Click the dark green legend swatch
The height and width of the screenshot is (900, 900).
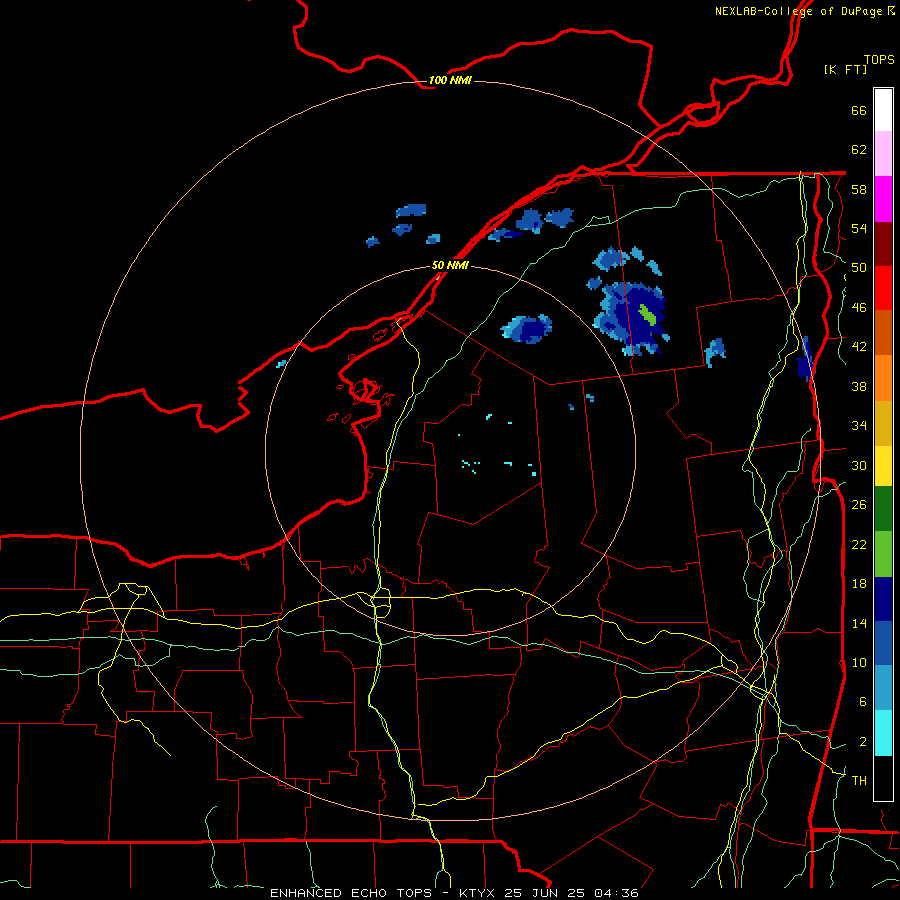coord(883,509)
